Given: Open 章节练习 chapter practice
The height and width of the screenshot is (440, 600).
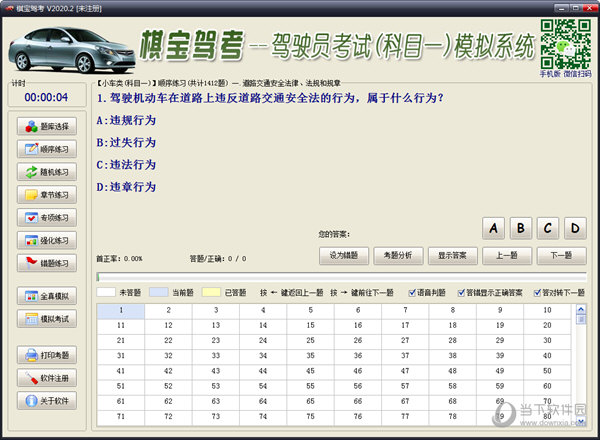Looking at the screenshot, I should click(x=47, y=195).
